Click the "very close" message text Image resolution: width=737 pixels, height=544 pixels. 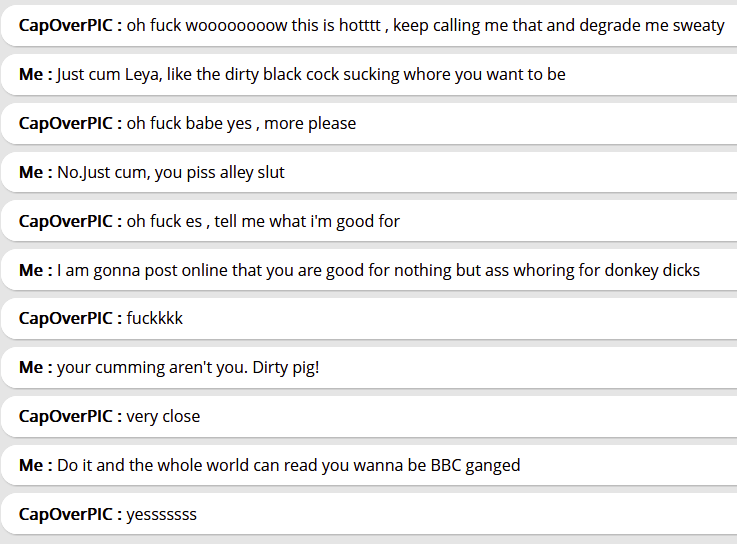(163, 417)
